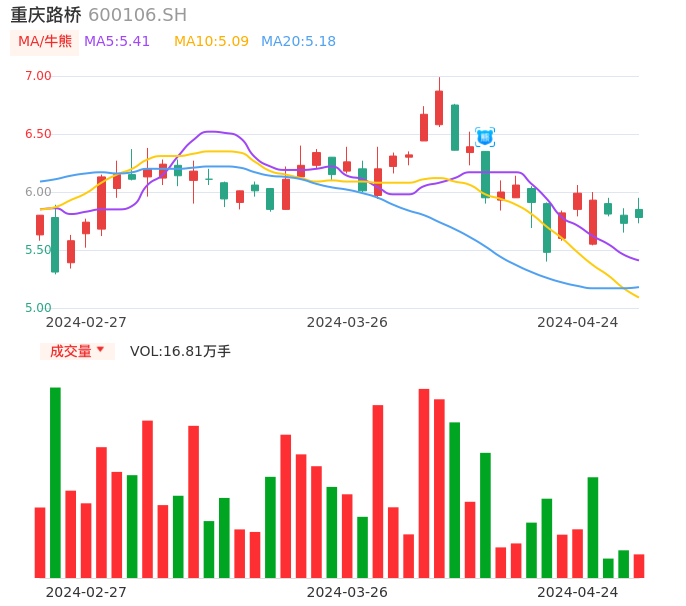Screen dimensions: 686x606
Task: Click the tallest green volume bar at far left
Action: [x=55, y=482]
